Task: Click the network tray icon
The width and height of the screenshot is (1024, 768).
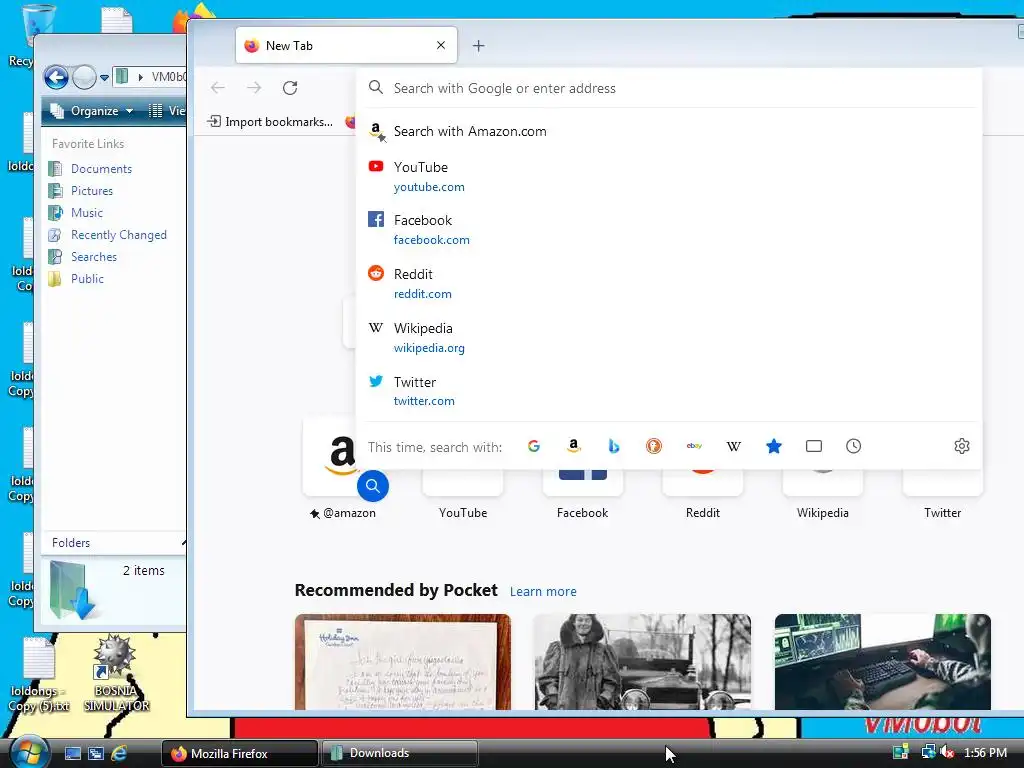Action: click(927, 752)
